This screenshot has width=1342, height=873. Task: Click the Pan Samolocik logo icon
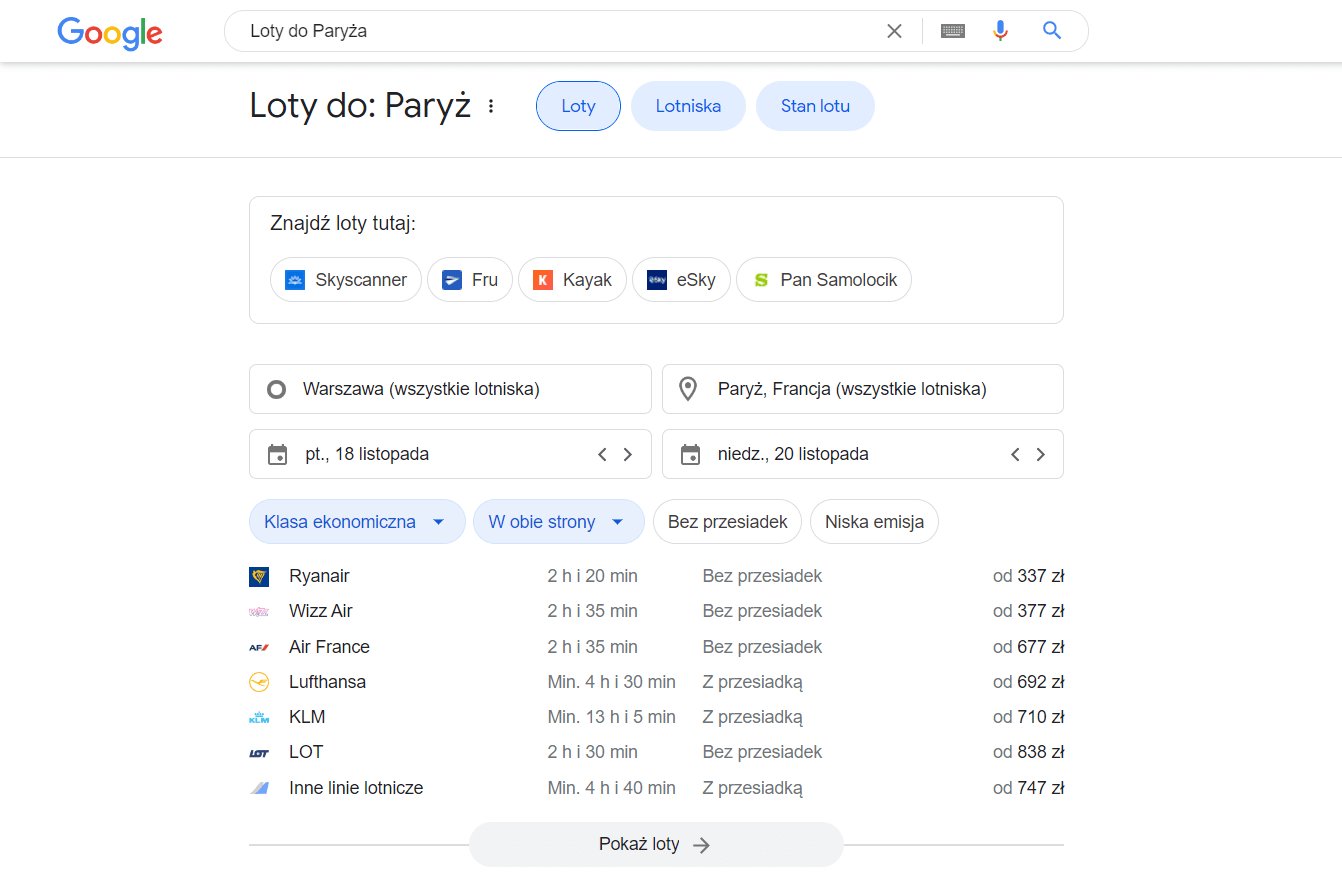pos(761,280)
